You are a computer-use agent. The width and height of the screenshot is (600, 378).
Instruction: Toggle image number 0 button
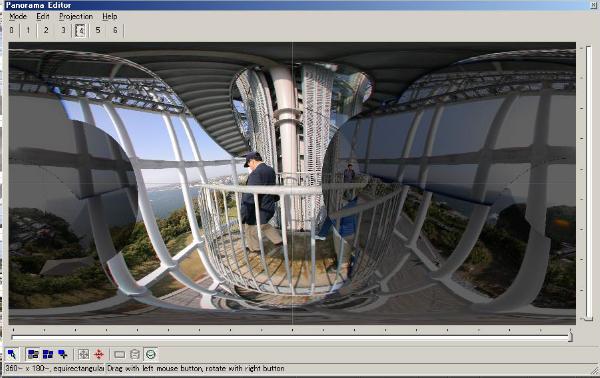coord(11,30)
